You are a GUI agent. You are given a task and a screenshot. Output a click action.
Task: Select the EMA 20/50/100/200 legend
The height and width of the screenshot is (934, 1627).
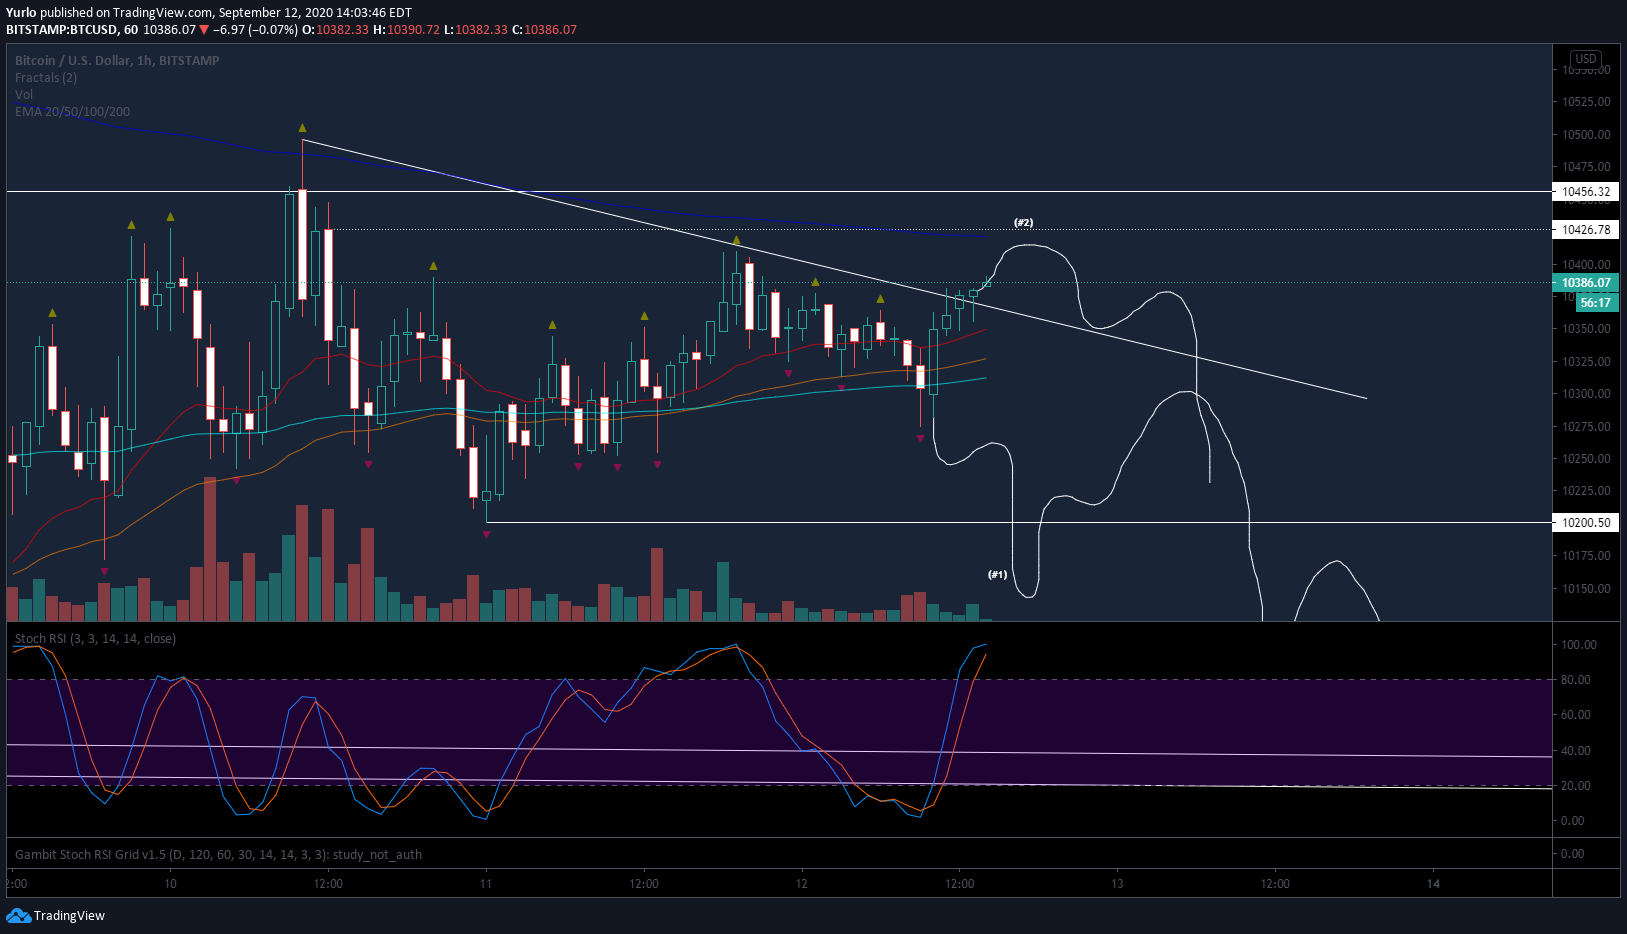click(x=72, y=111)
